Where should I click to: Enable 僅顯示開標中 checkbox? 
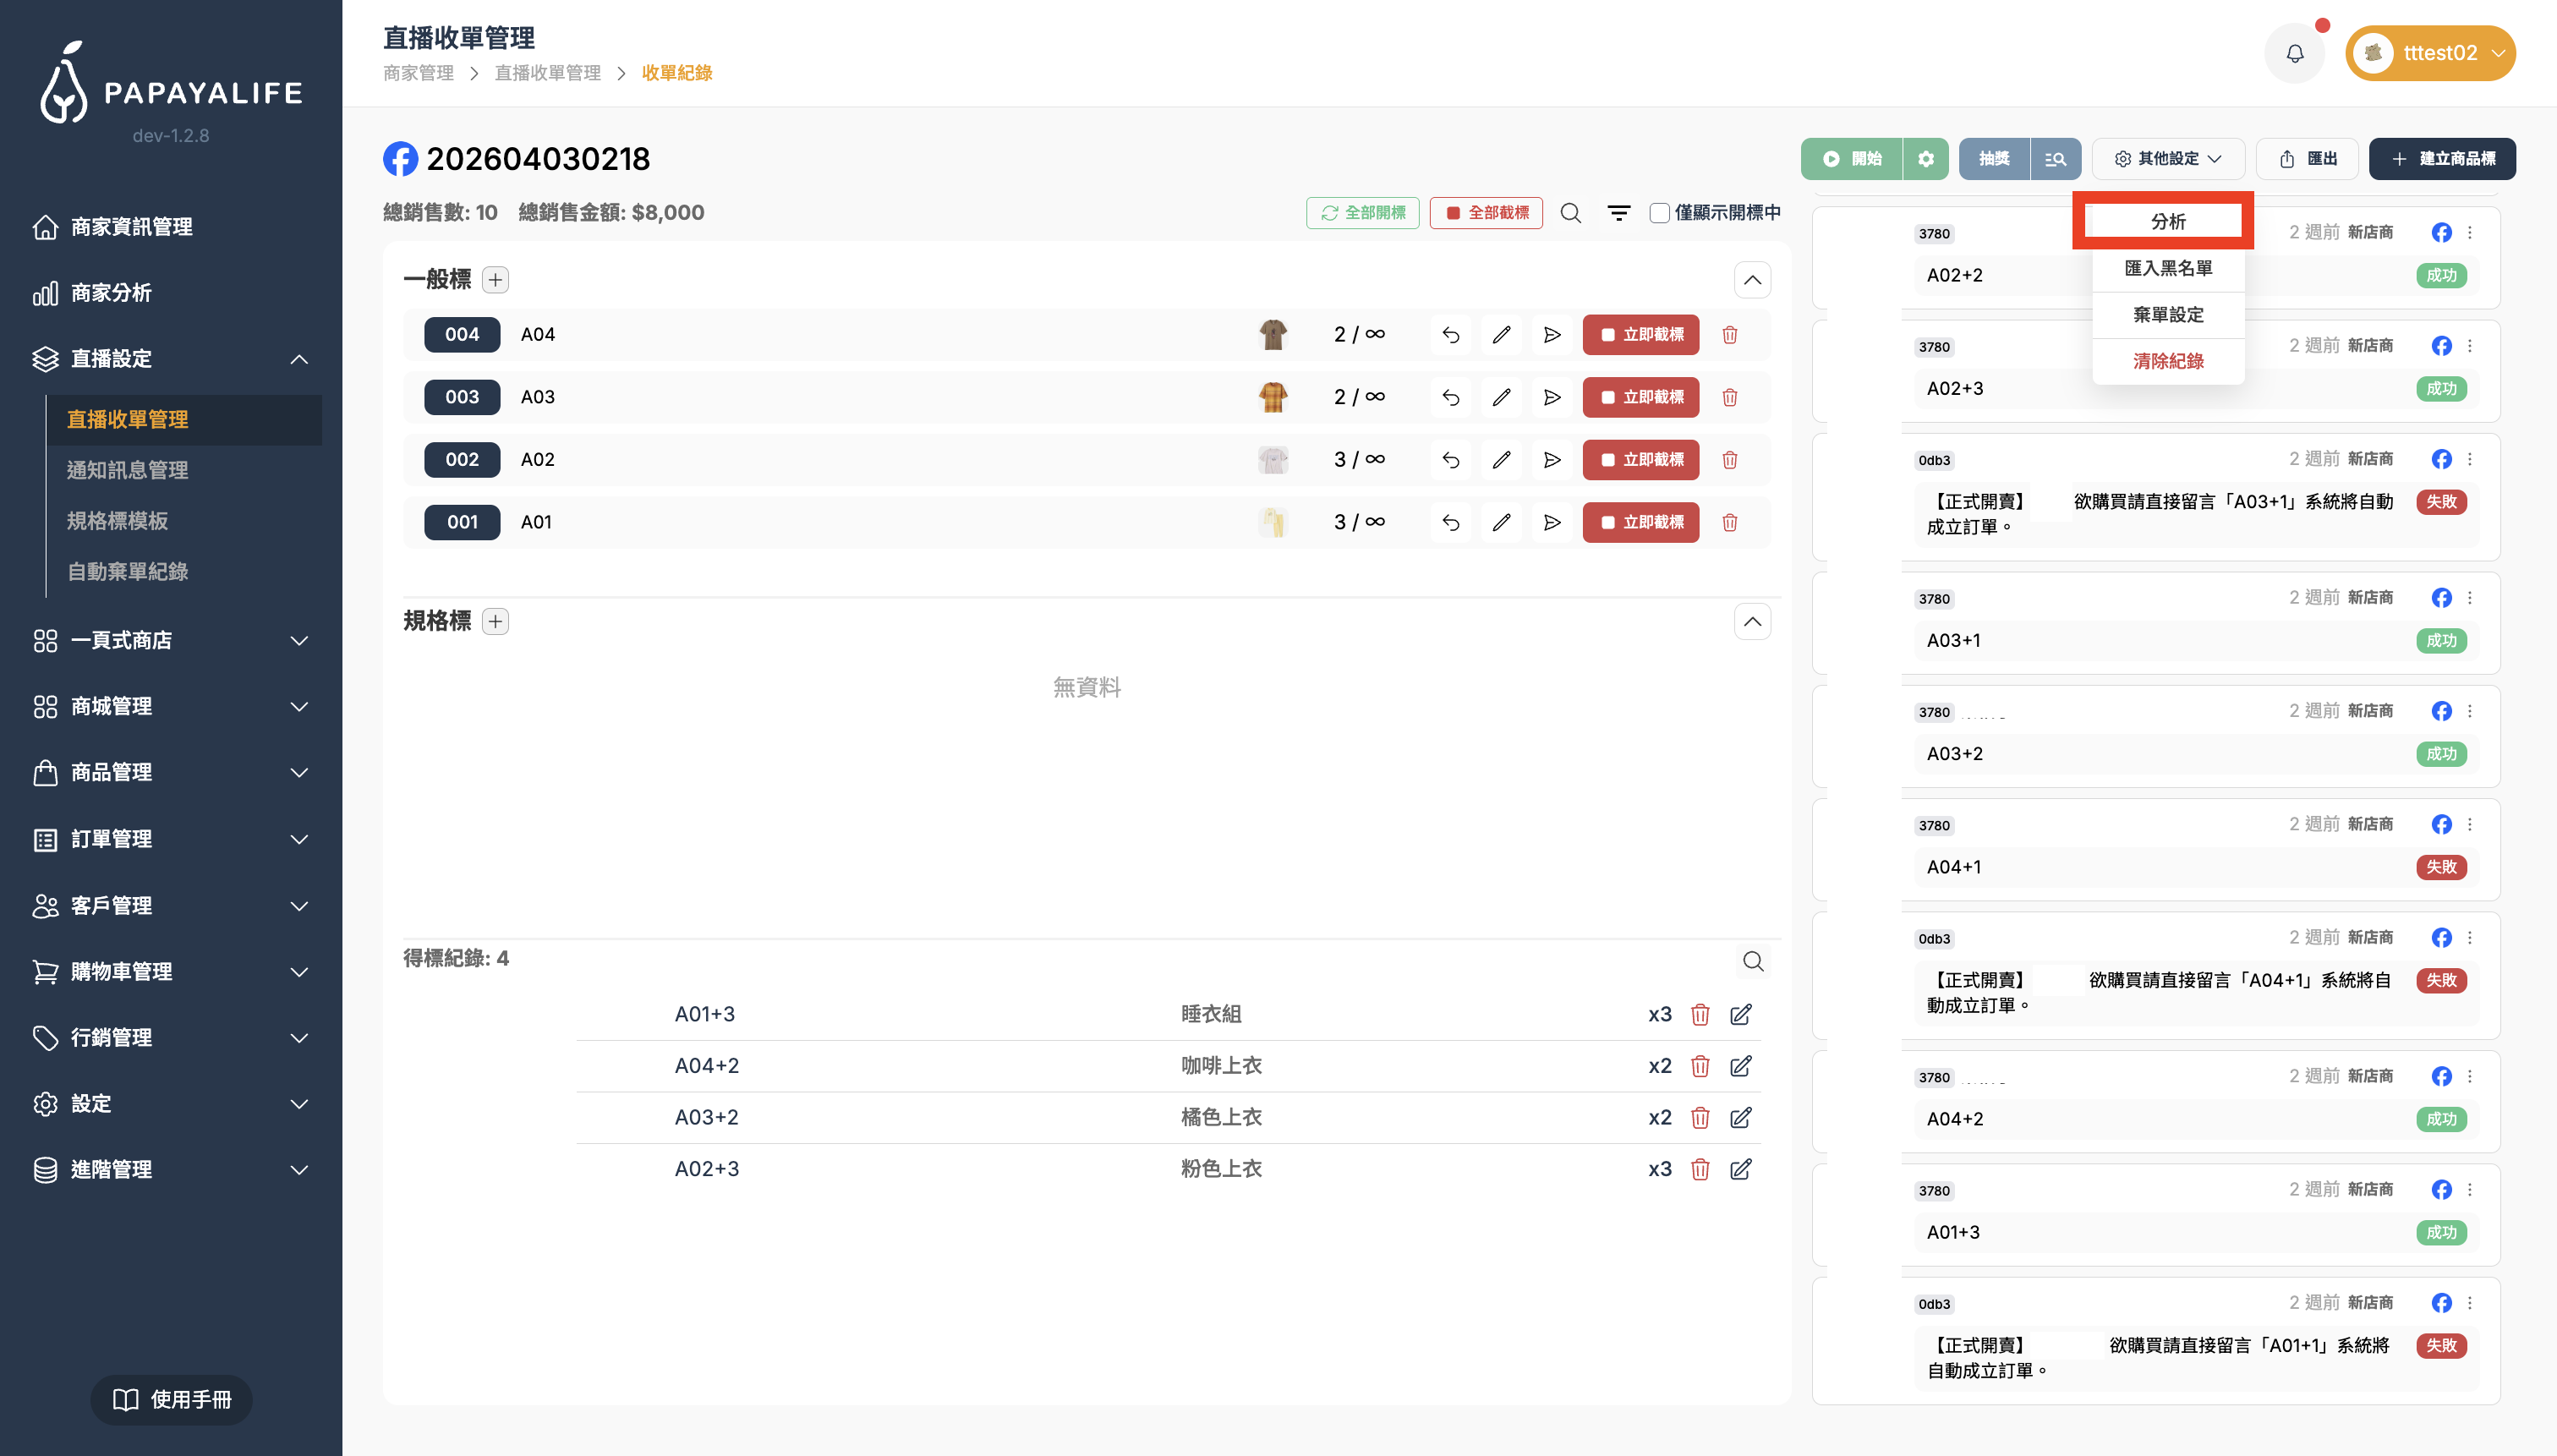click(x=1659, y=212)
